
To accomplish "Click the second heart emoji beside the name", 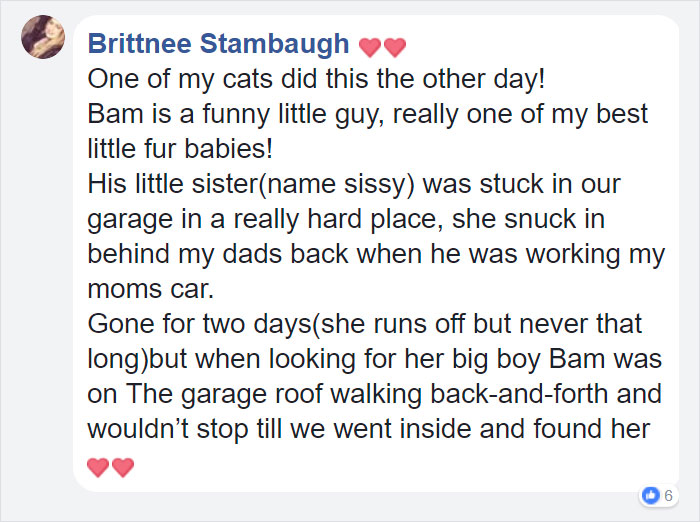I will (395, 47).
